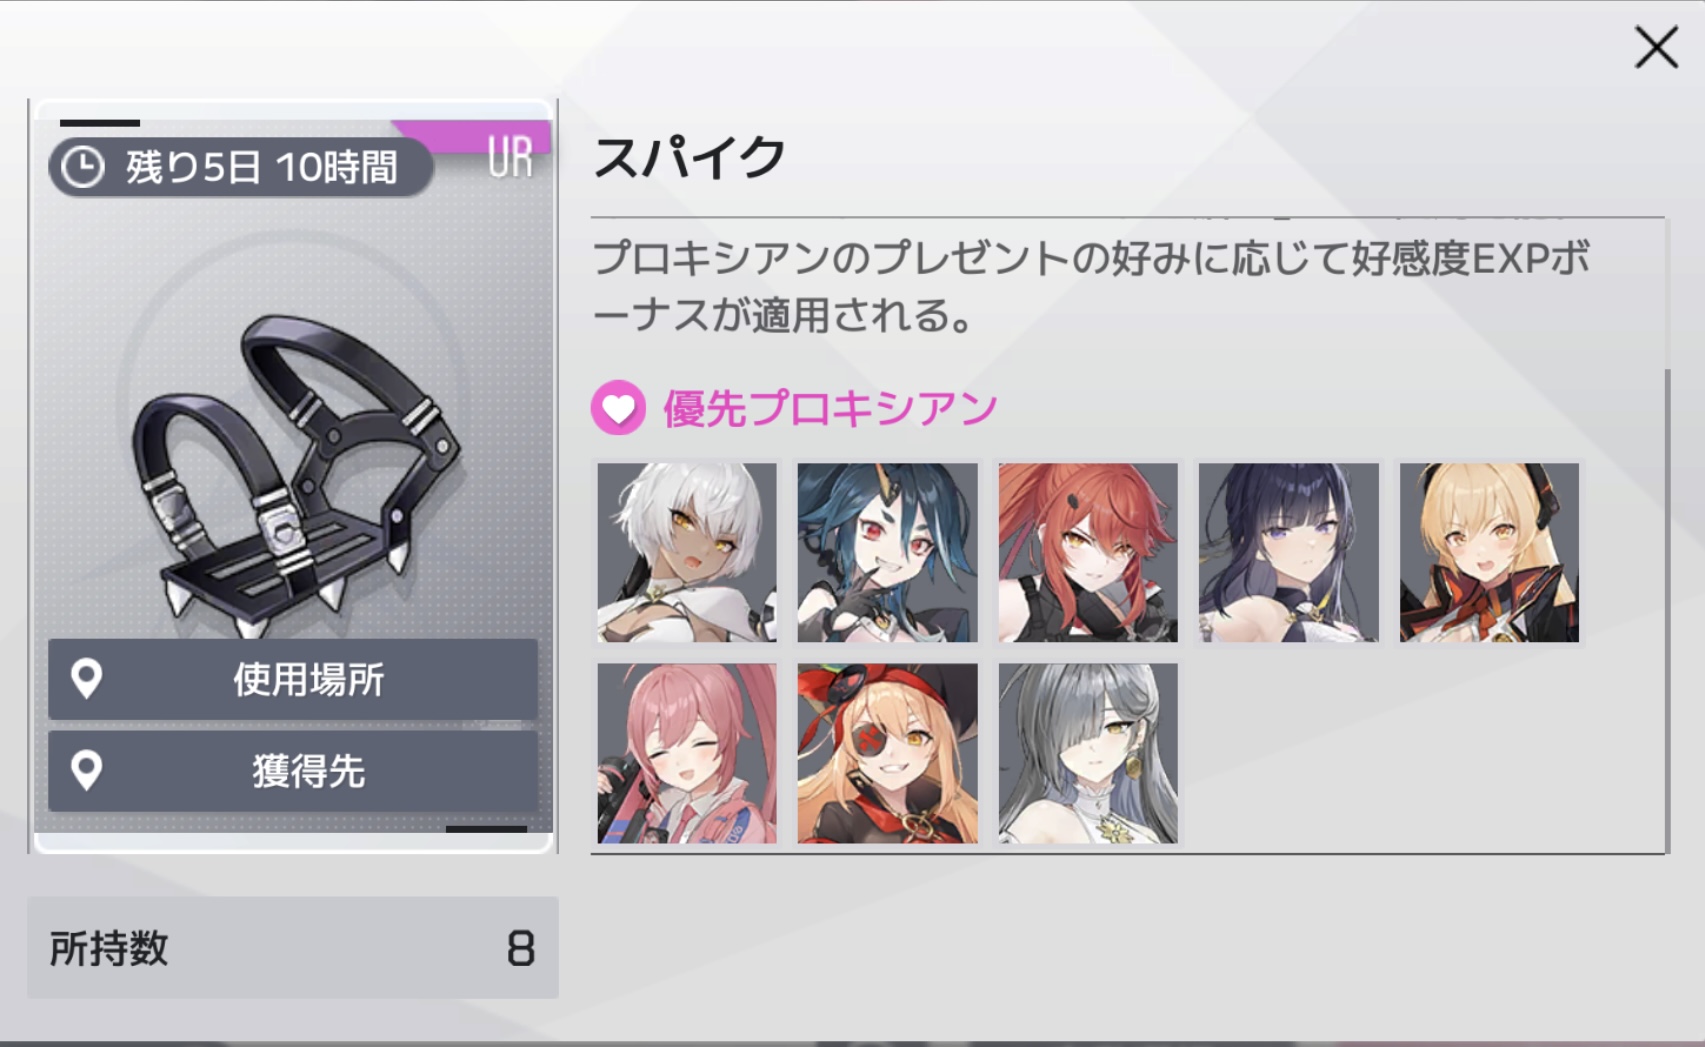Select the eyepatch pirate-hat character portrait
Image resolution: width=1705 pixels, height=1047 pixels.
(888, 753)
